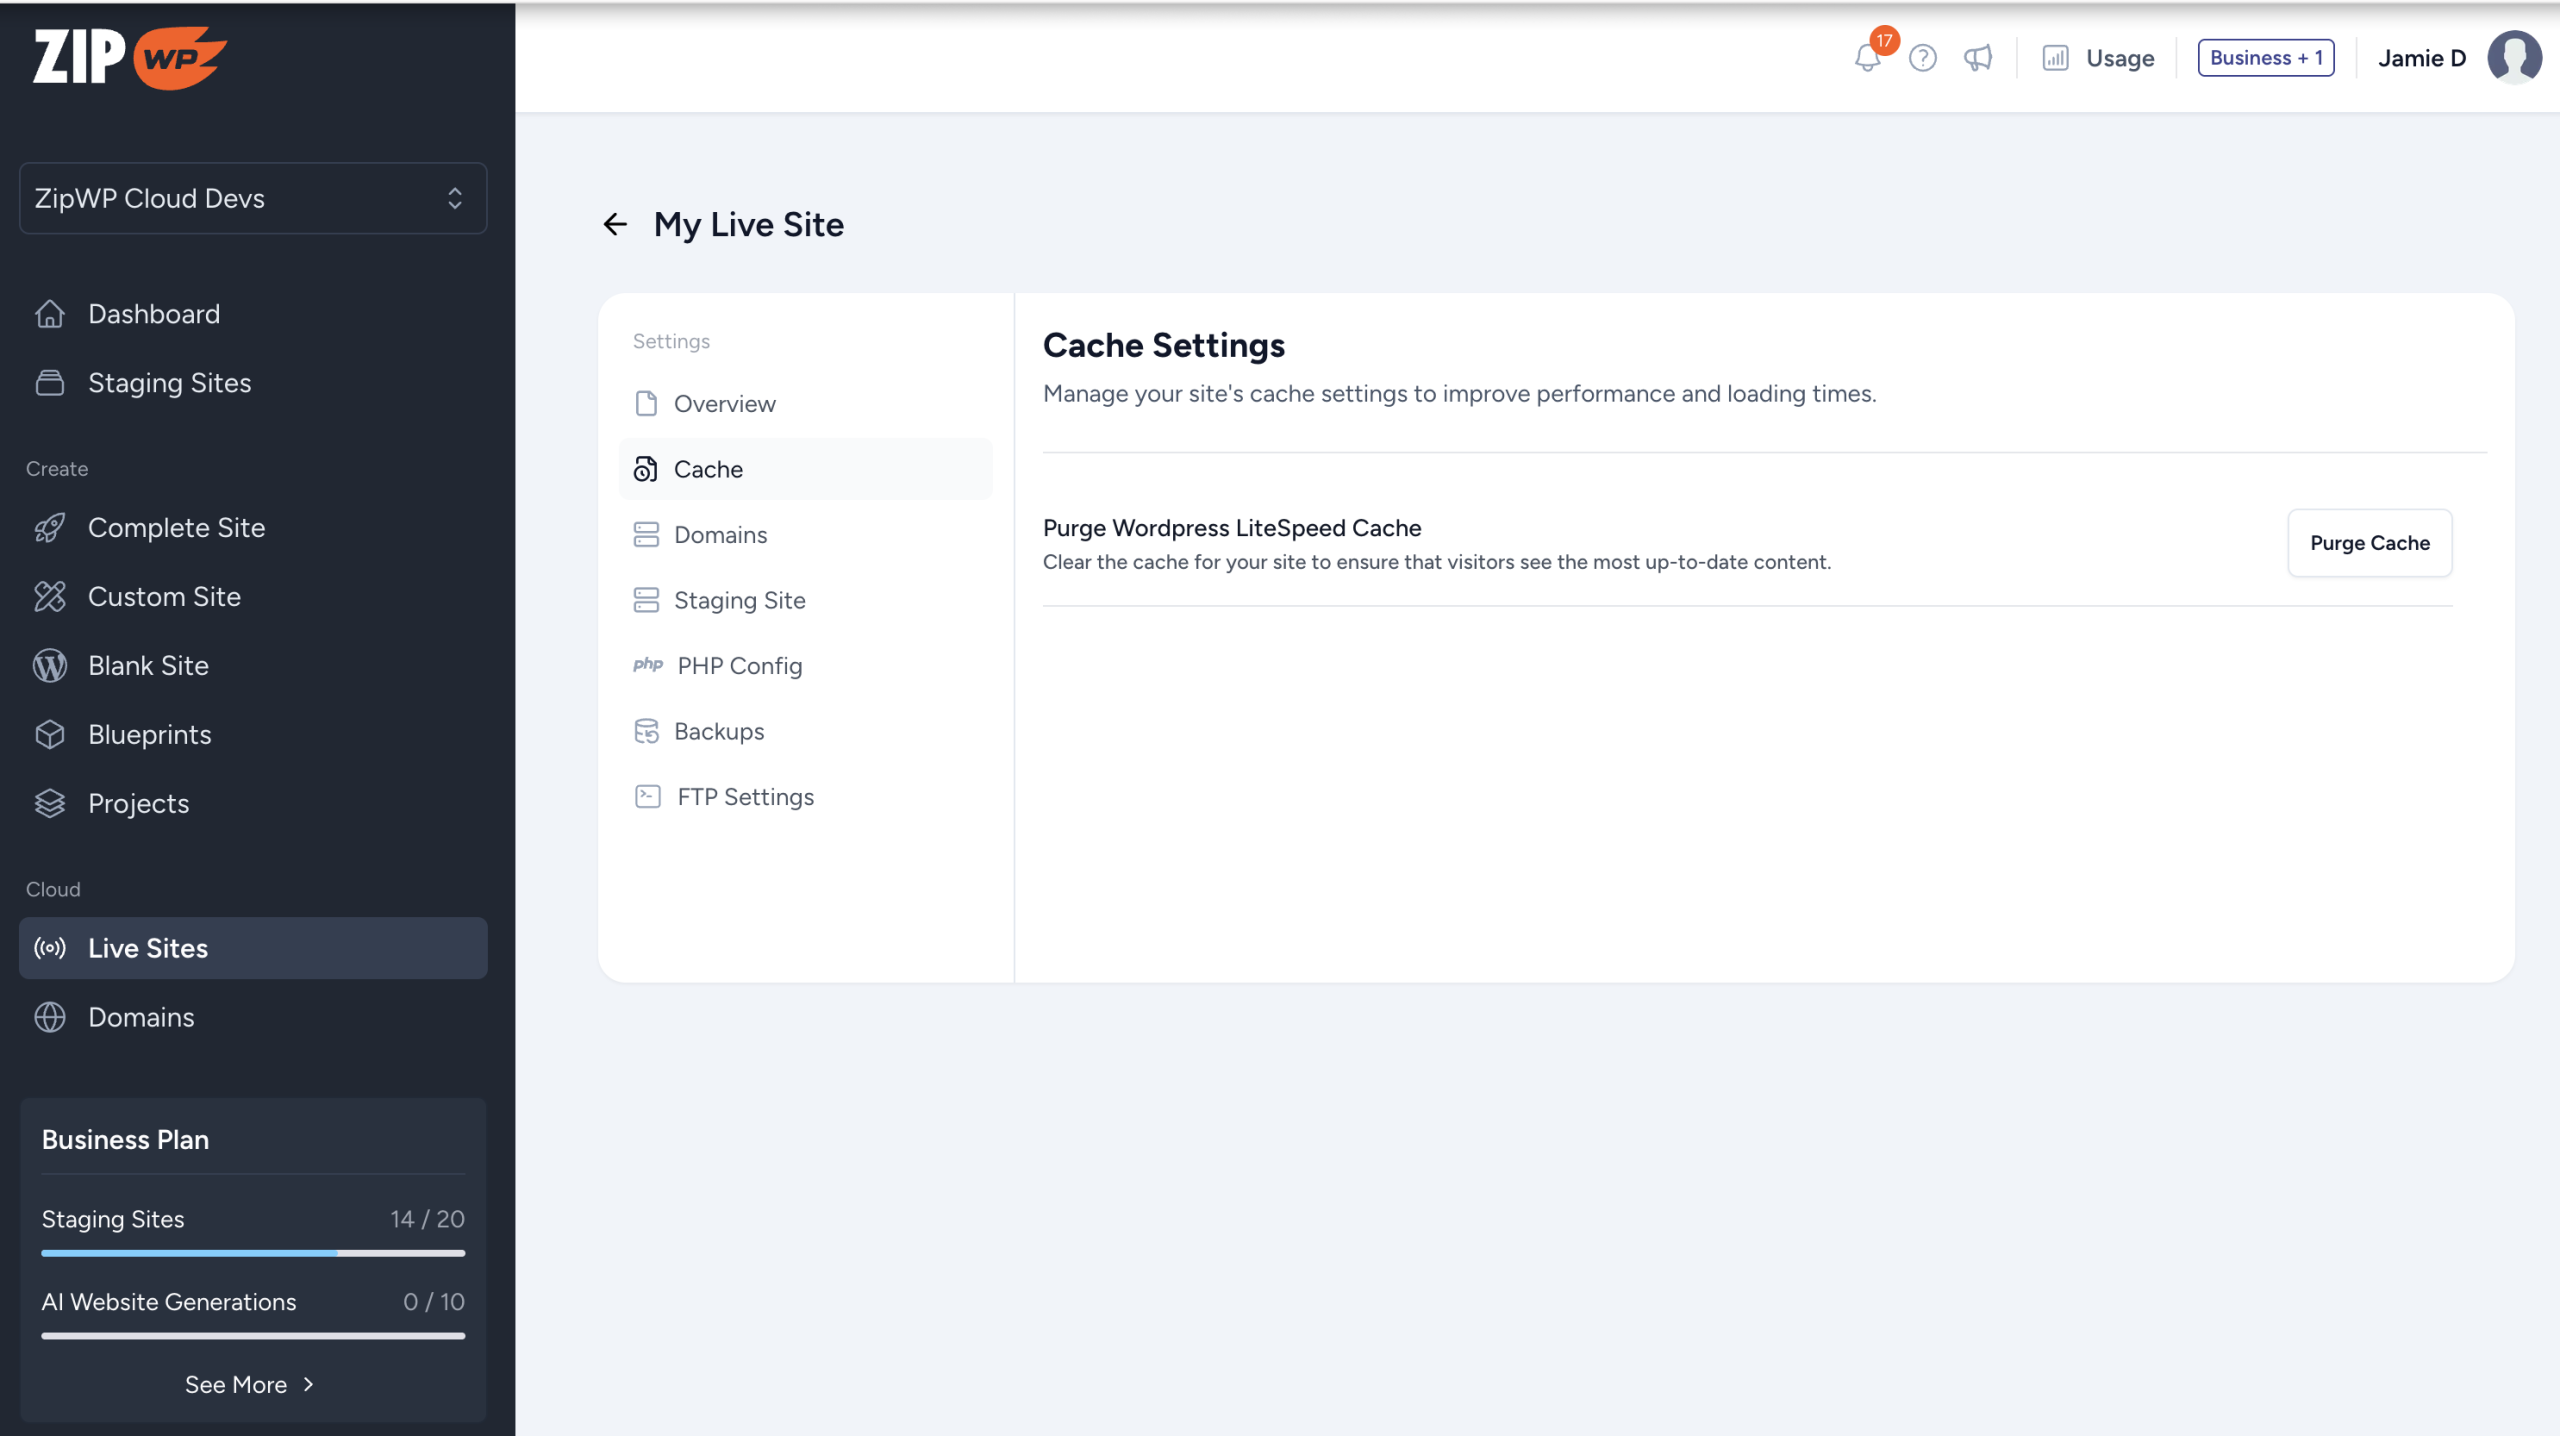Click the Purge Cache button
Viewport: 2560px width, 1436px height.
click(2369, 543)
